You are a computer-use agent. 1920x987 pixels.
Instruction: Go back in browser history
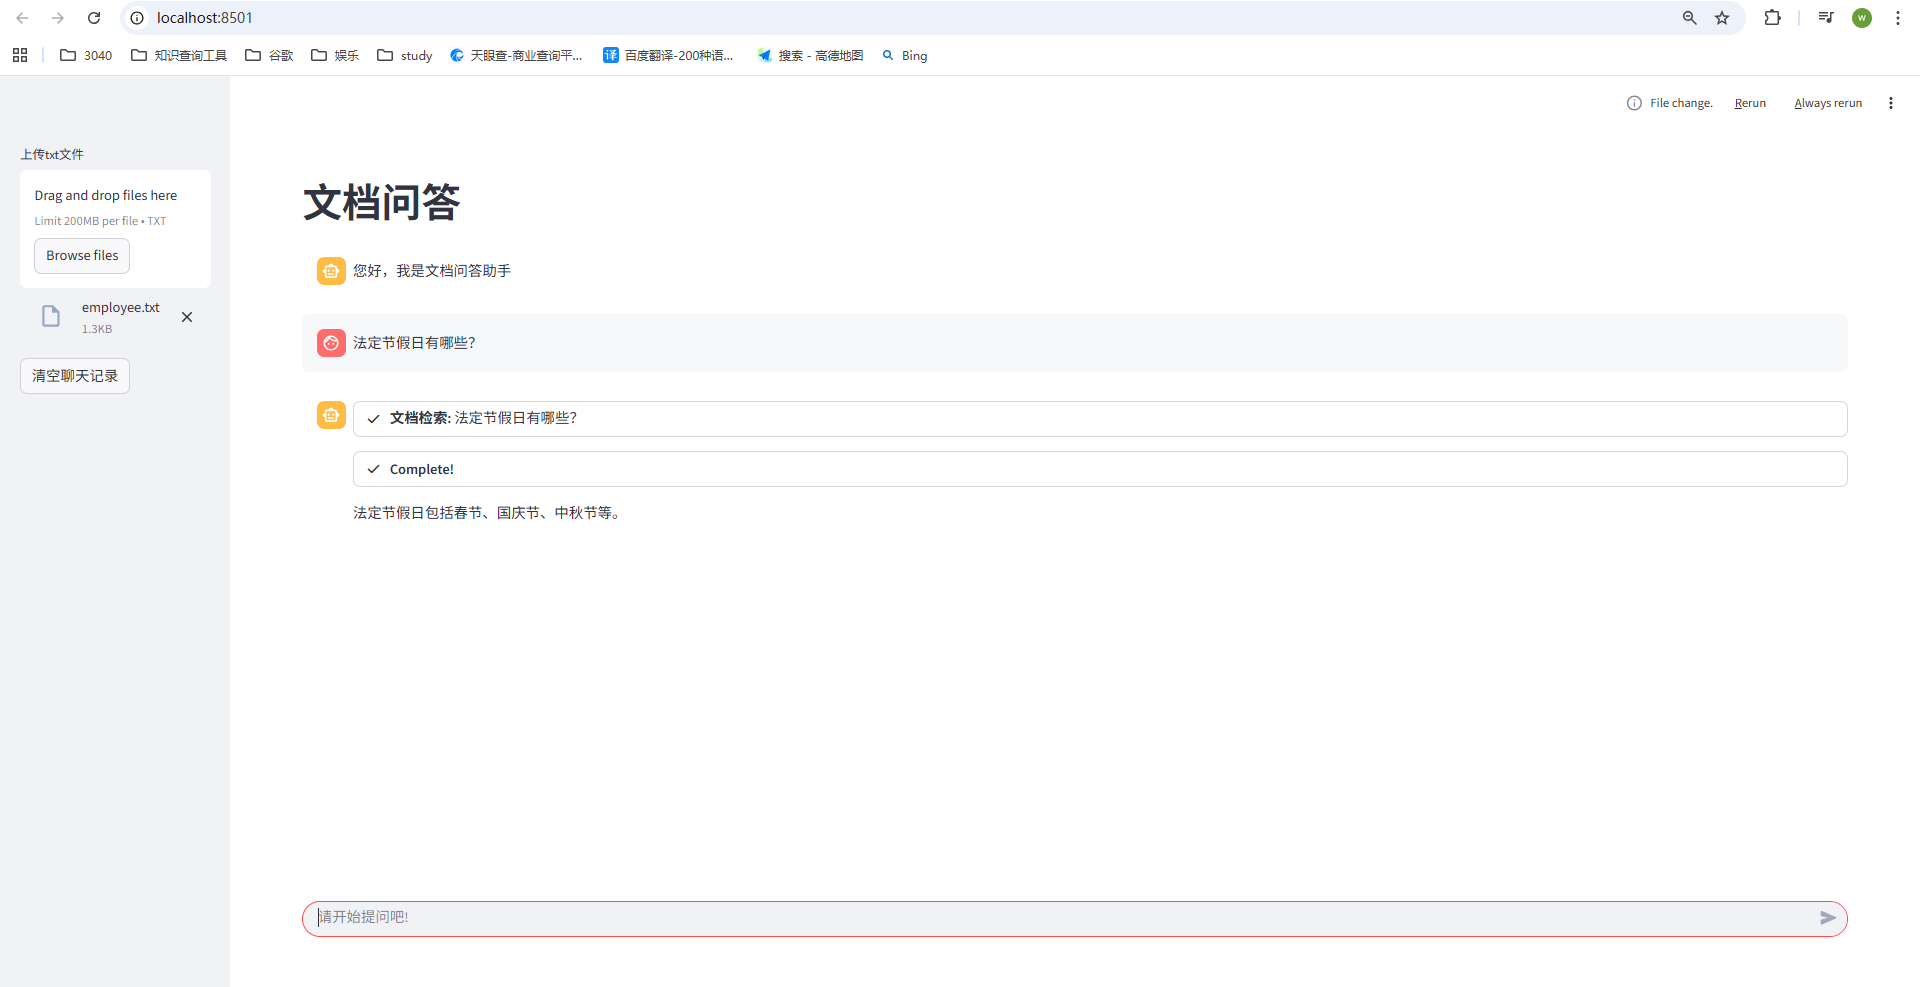point(22,18)
